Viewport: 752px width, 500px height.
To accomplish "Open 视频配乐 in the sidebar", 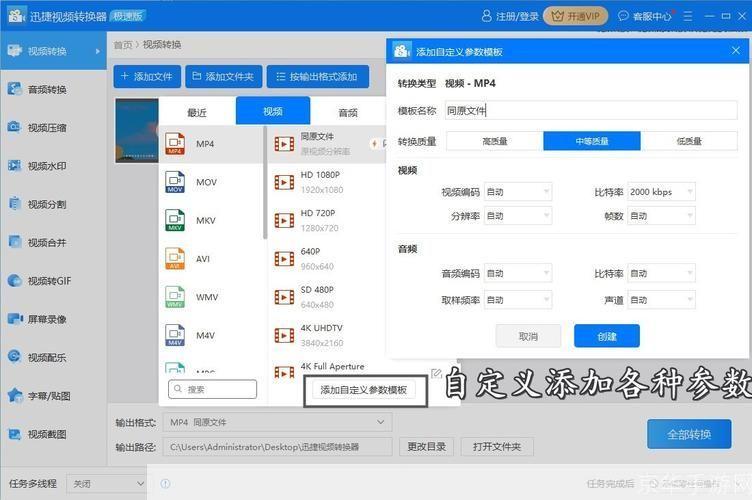I will click(x=53, y=358).
